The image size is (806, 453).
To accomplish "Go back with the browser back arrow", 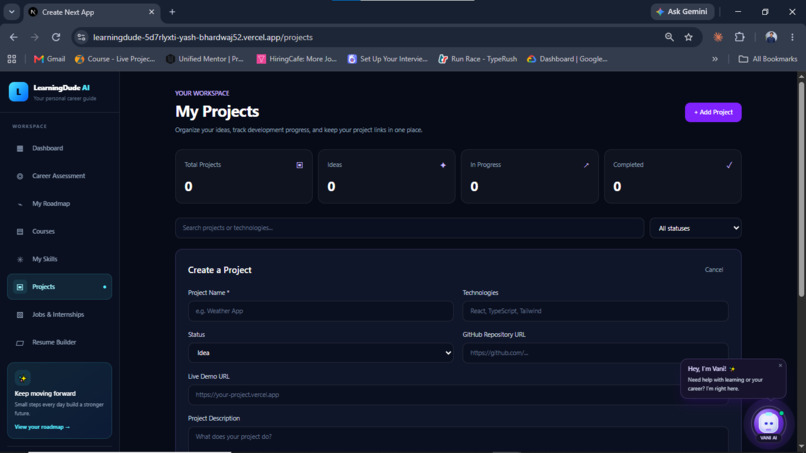I will (14, 37).
